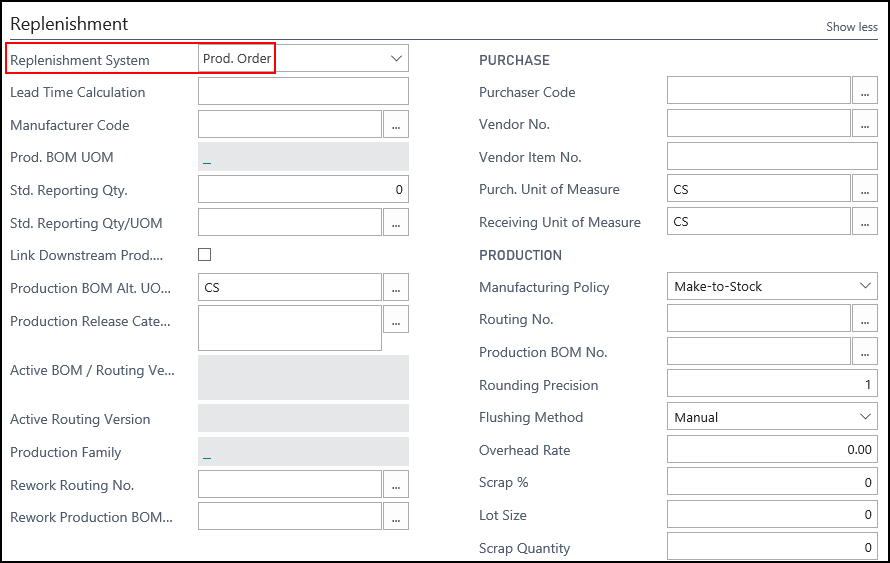
Task: Open Receiving Unit of Measure lookup button
Action: click(x=865, y=222)
